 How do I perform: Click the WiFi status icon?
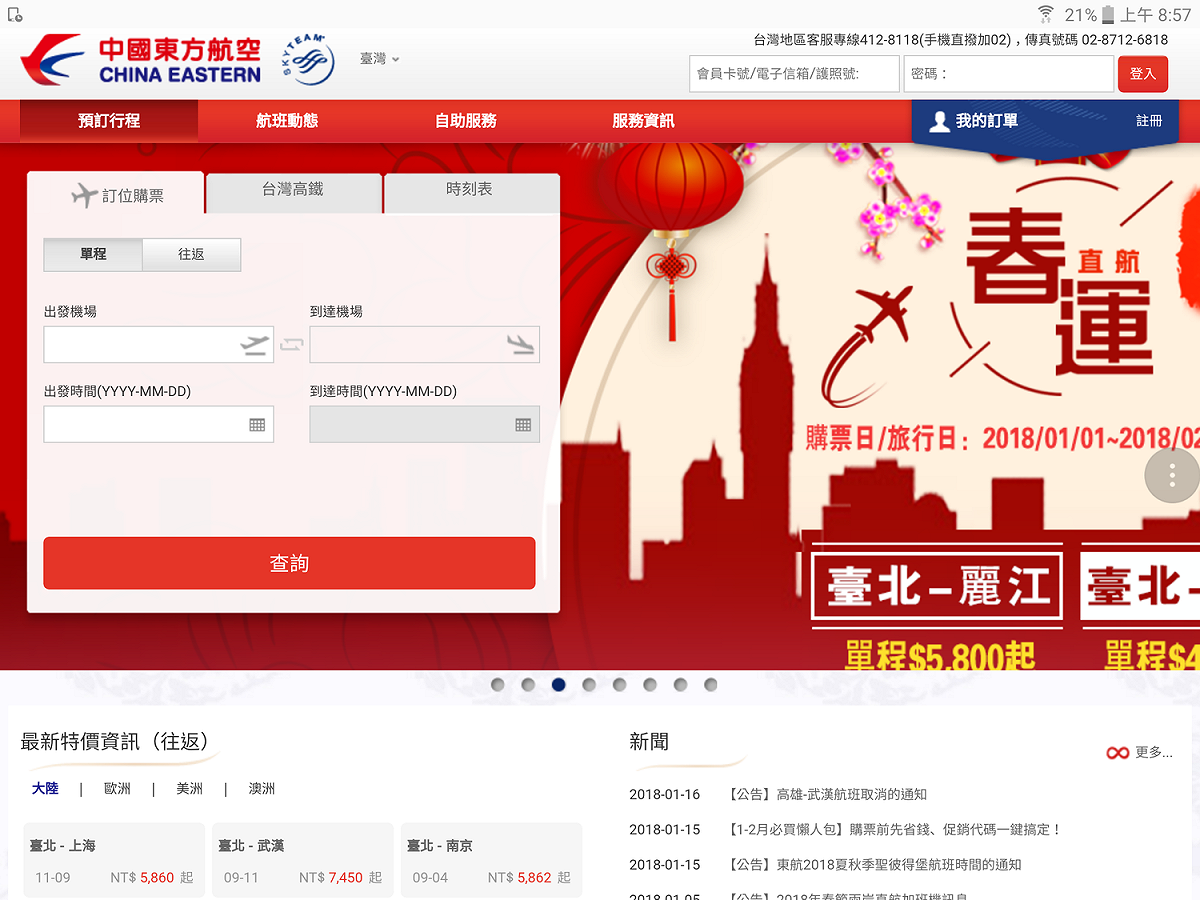1046,14
